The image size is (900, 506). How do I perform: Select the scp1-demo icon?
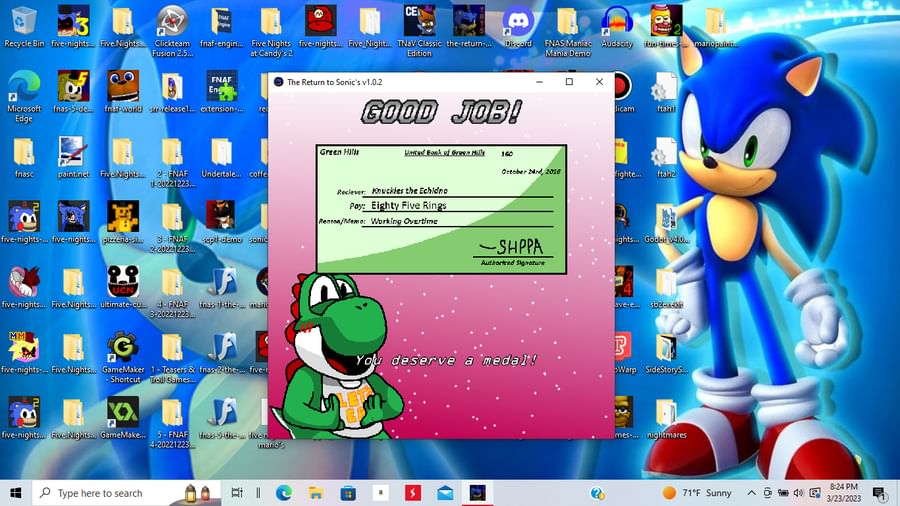click(x=222, y=223)
